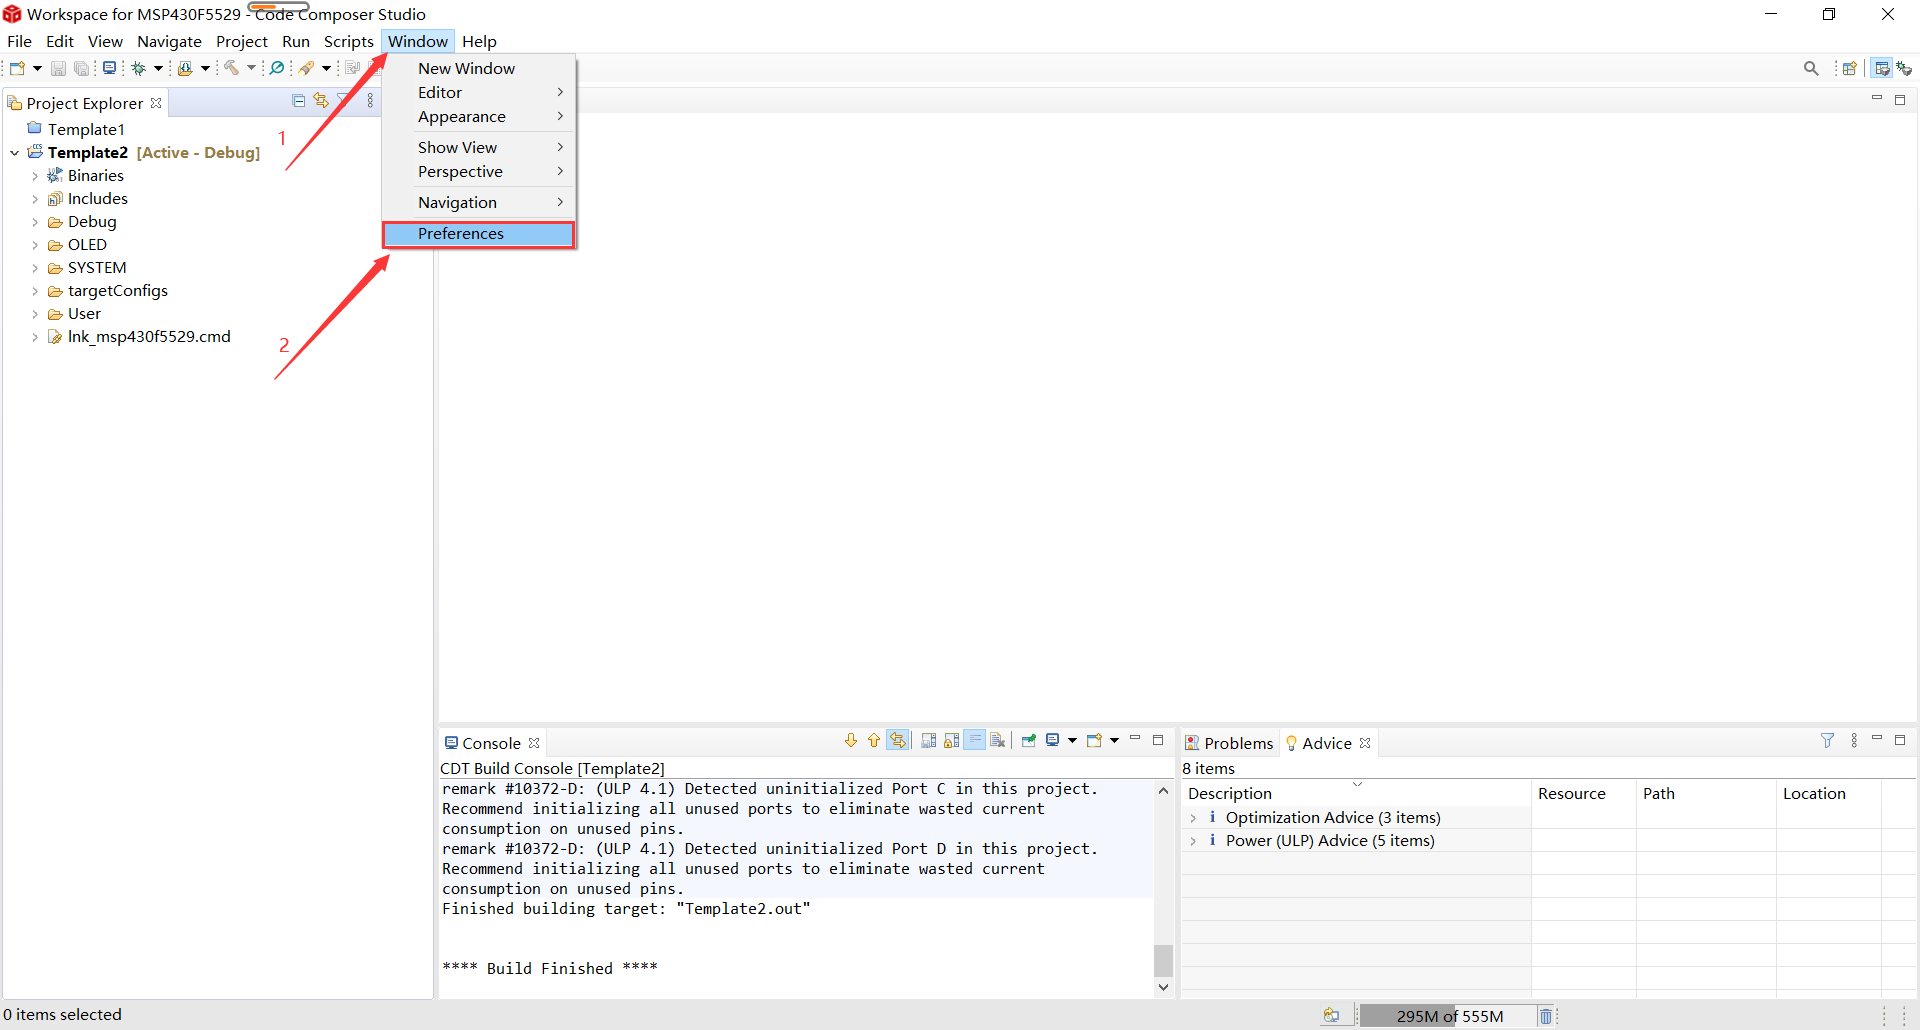Toggle Console word wrap highlighted button

pos(974,740)
